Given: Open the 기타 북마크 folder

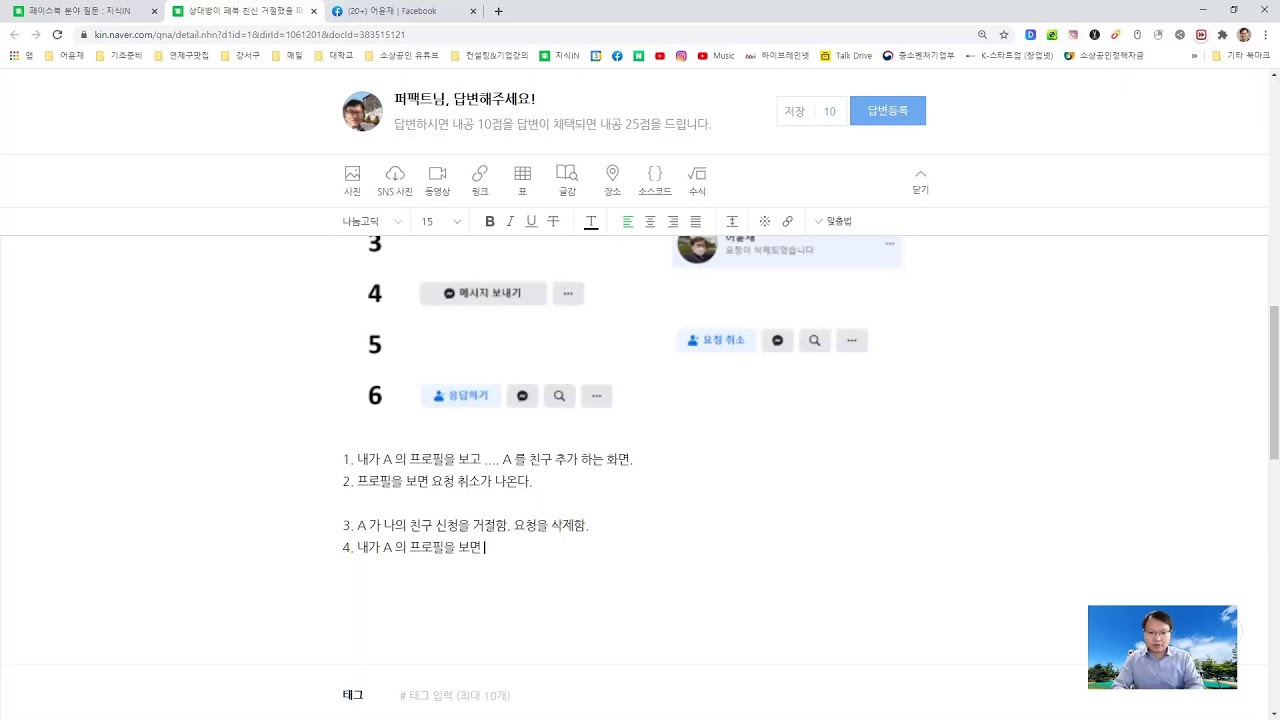Looking at the screenshot, I should [1240, 56].
